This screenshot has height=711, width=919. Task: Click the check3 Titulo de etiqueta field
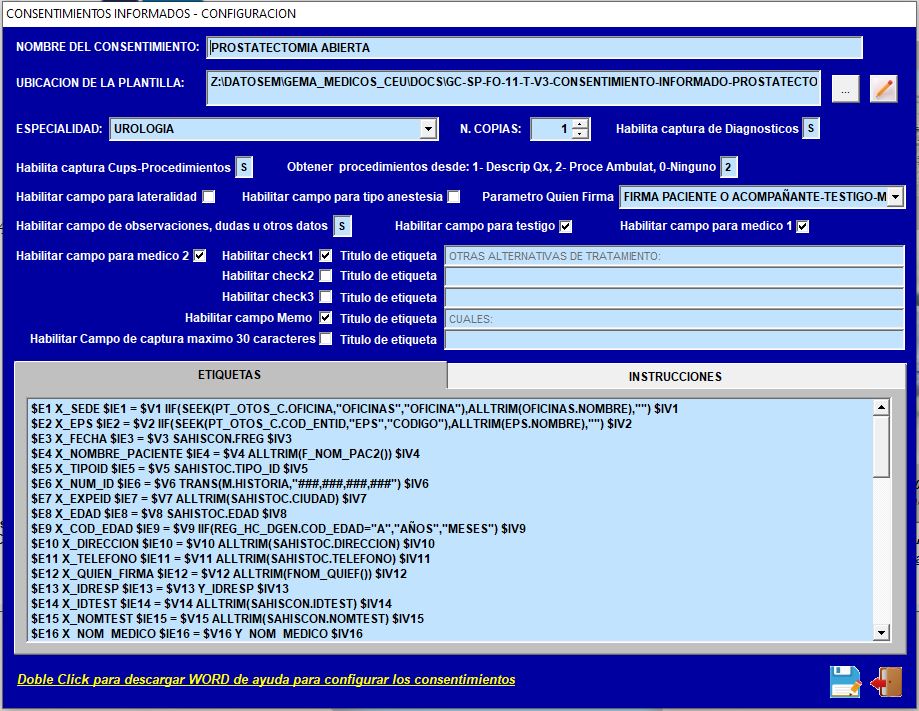point(675,297)
